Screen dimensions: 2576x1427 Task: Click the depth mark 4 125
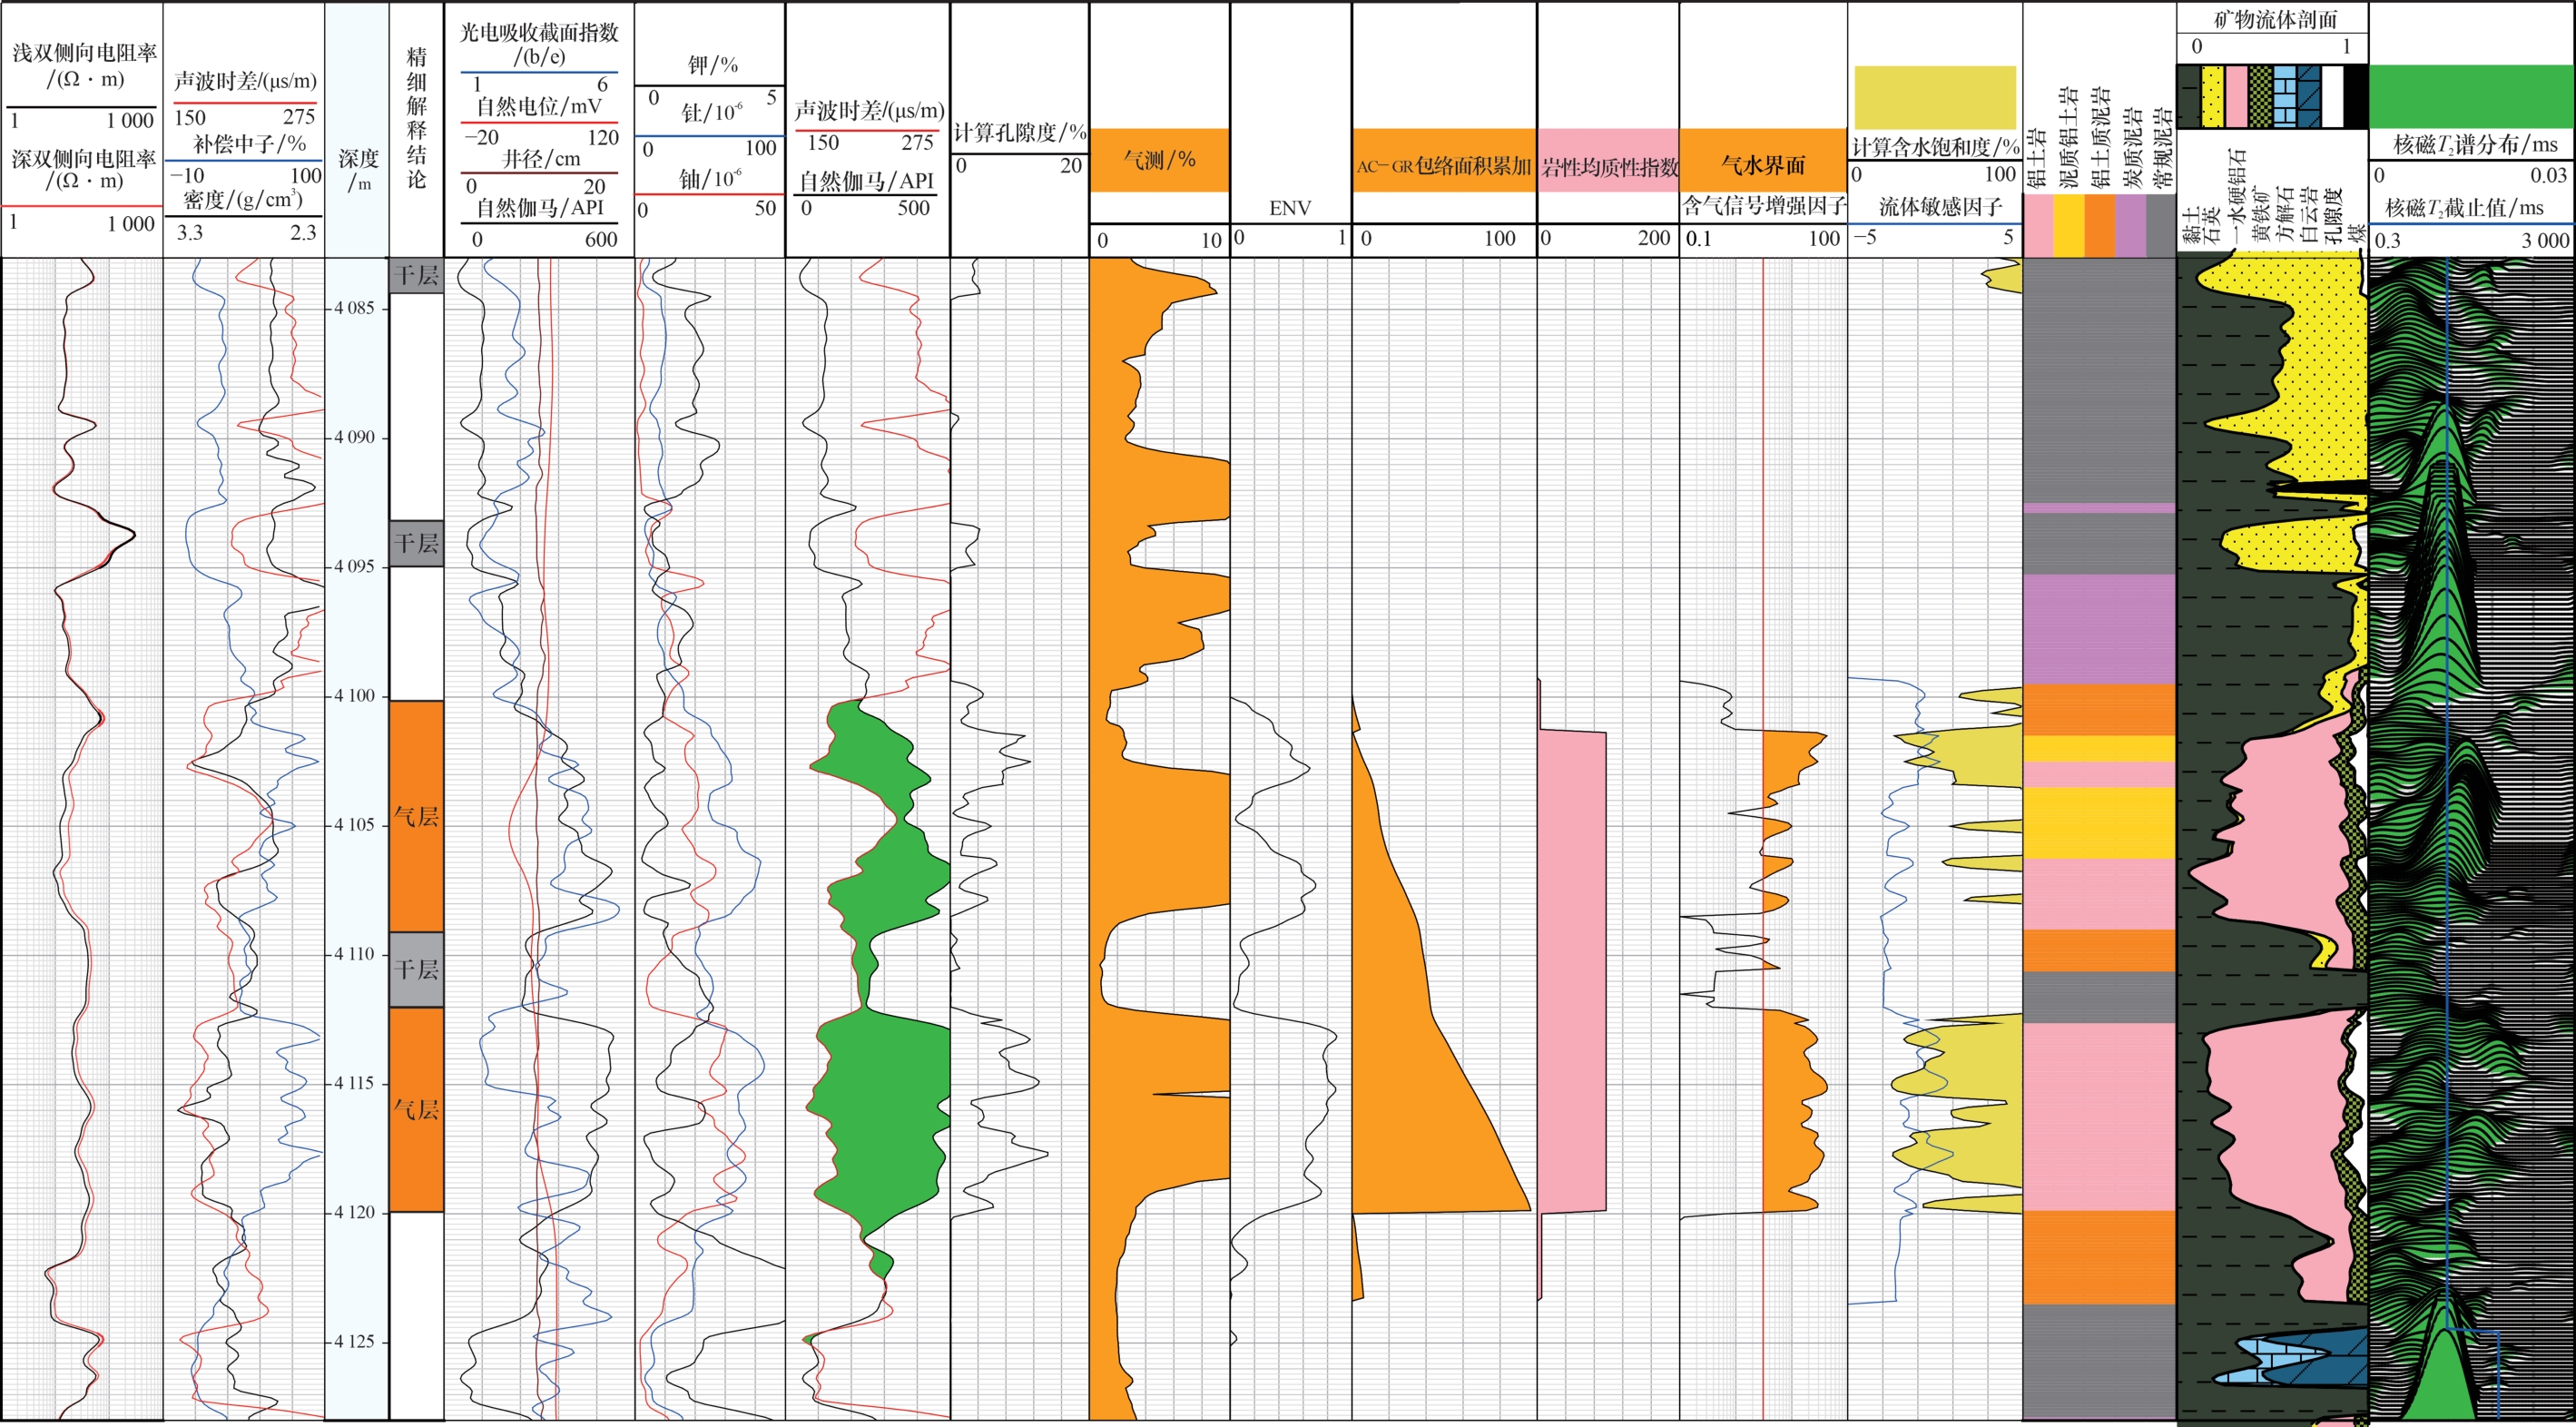[x=354, y=1341]
